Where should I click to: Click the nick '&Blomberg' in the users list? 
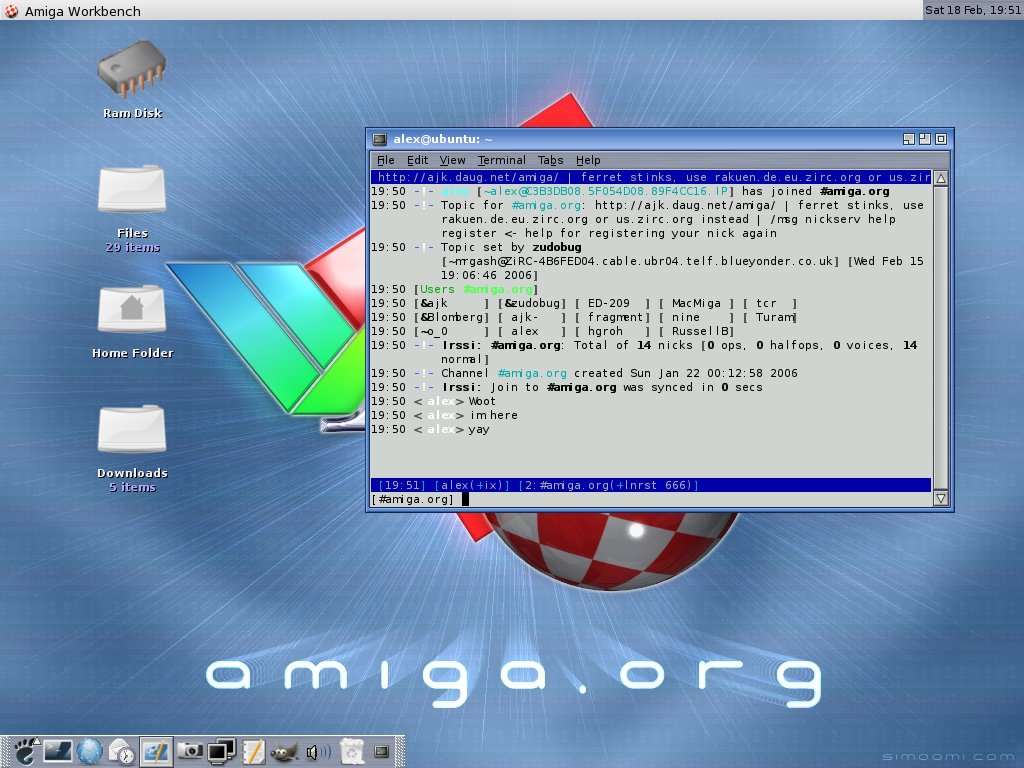point(451,317)
